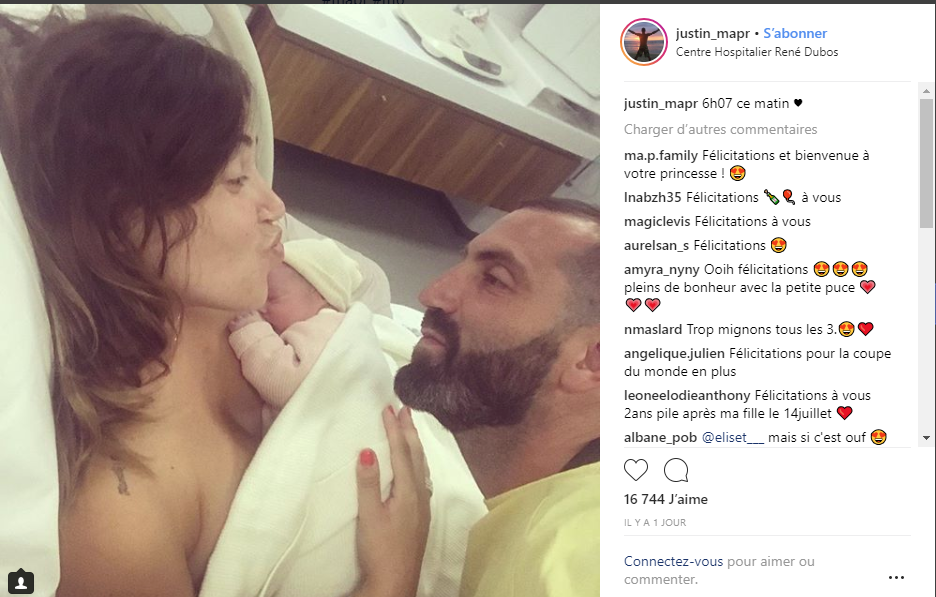The height and width of the screenshot is (597, 936).
Task: Click the IL Y A 1 JOUR timestamp
Action: tap(655, 523)
